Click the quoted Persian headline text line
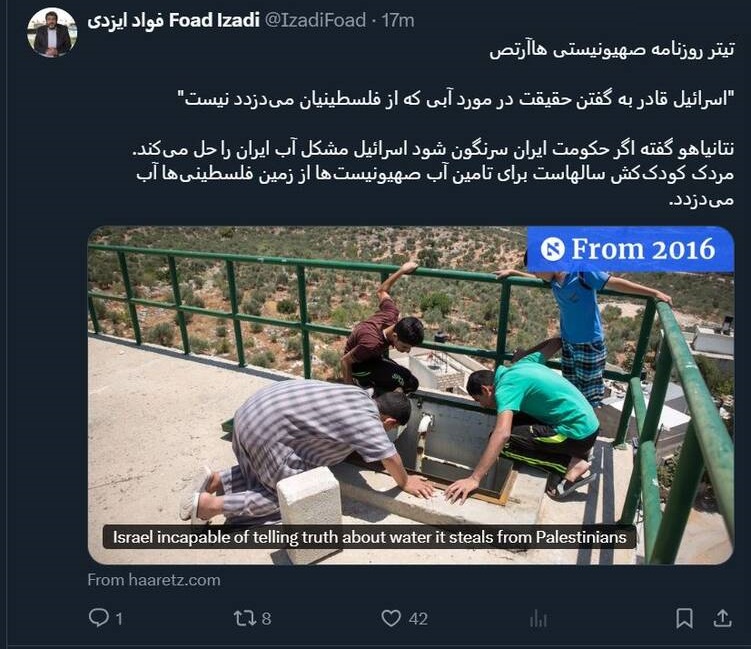751x649 pixels. pos(455,99)
